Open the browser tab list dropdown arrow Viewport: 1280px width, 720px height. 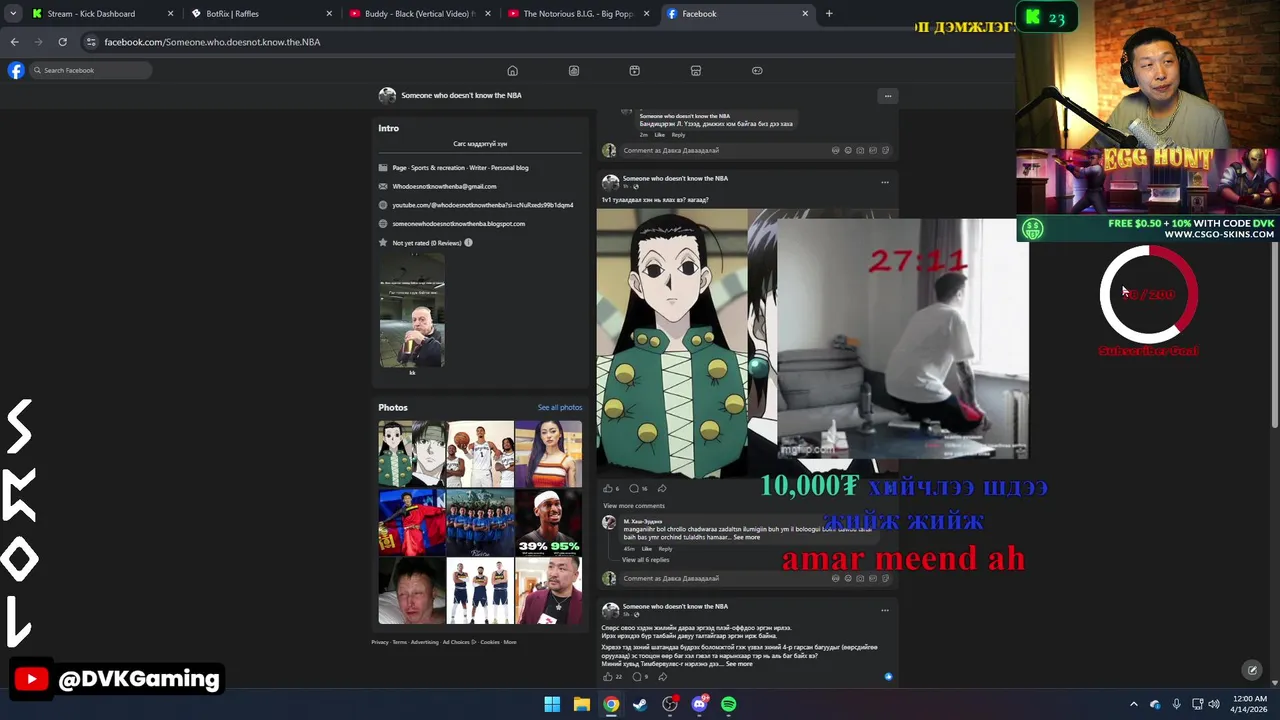tap(13, 14)
